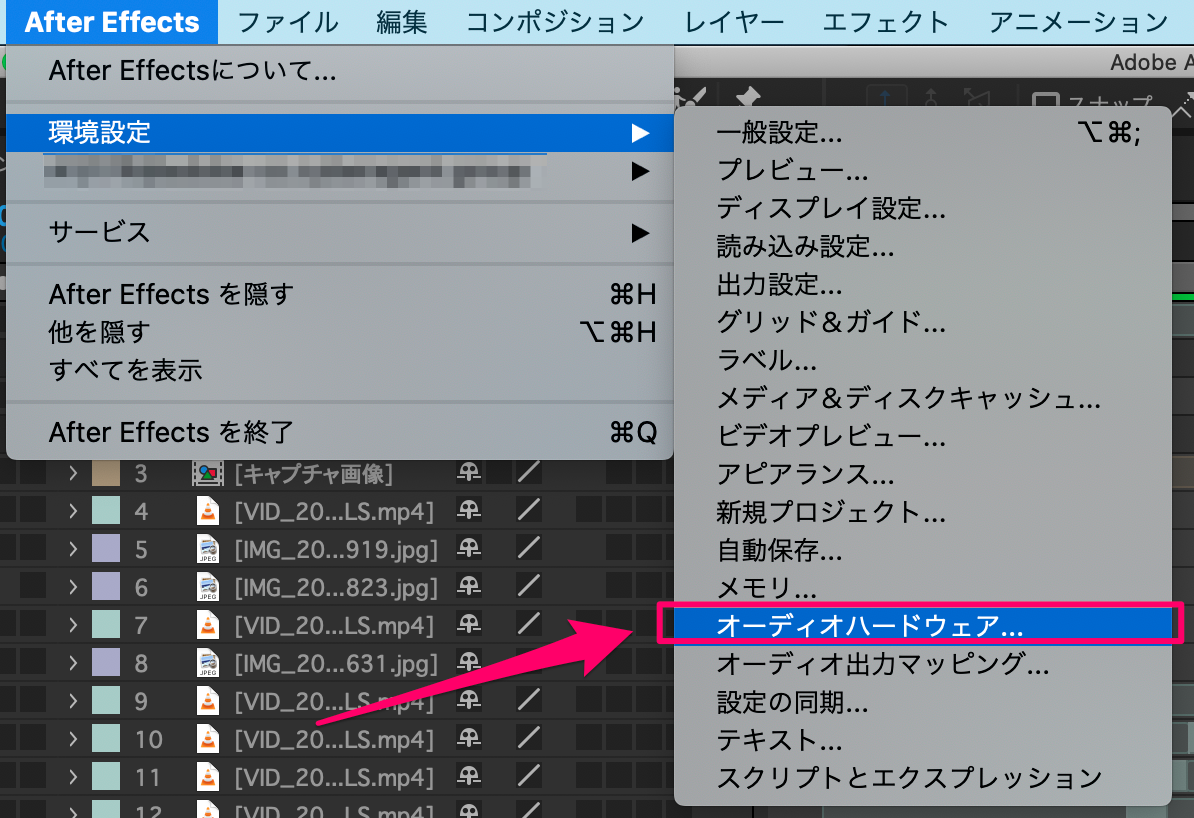
Task: Toggle shy switch on layer 6
Action: click(x=469, y=586)
